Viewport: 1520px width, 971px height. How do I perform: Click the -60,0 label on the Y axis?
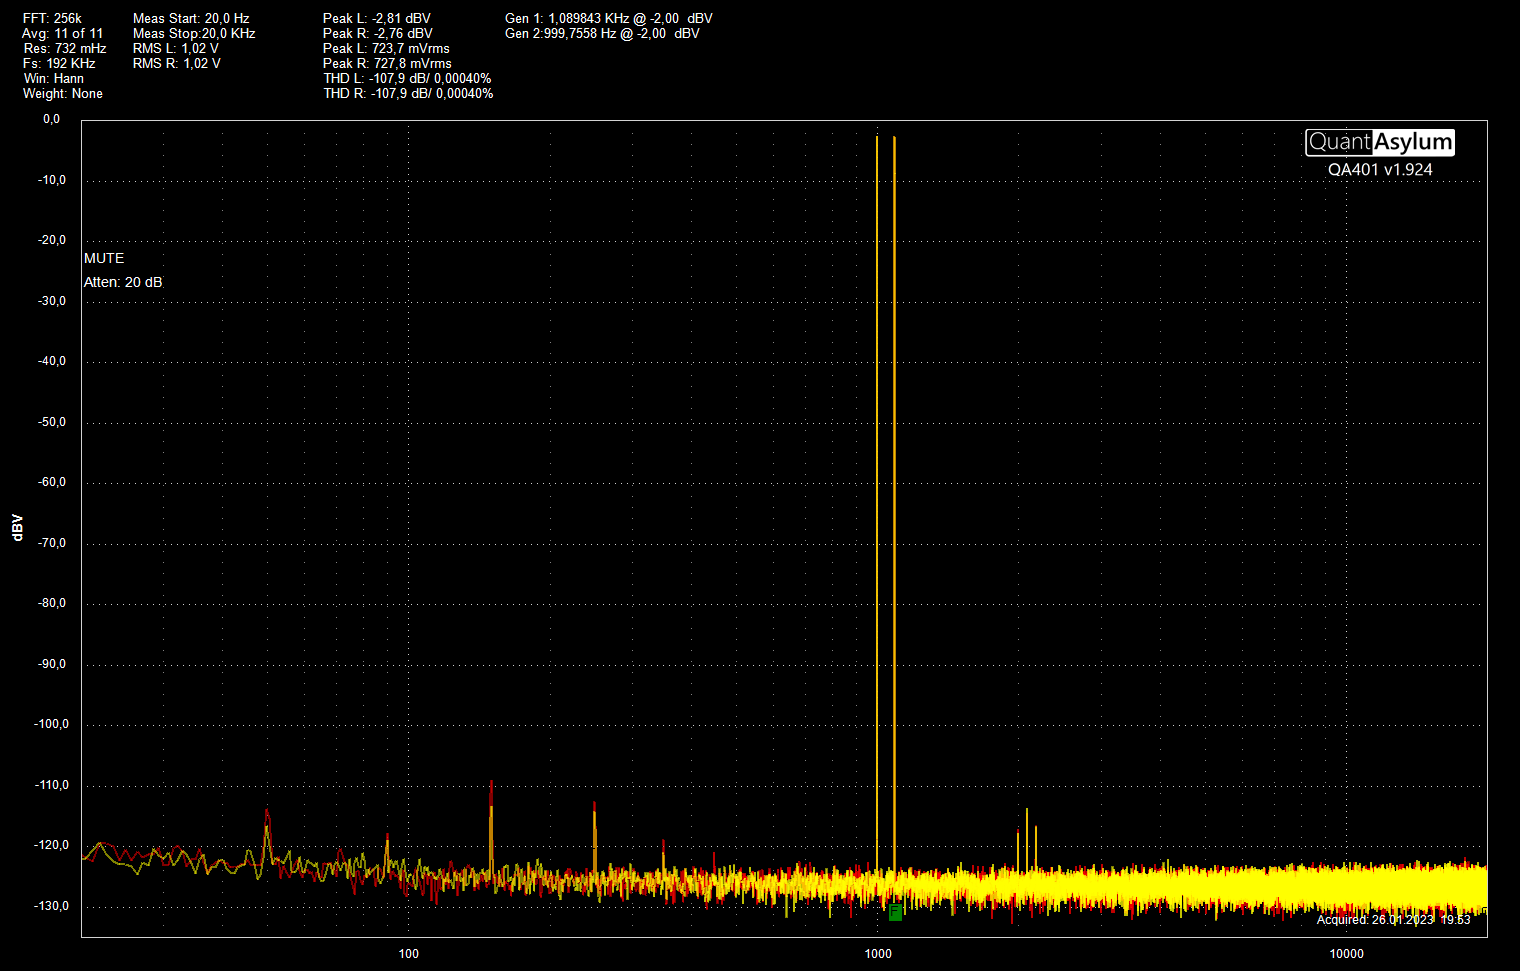[52, 482]
